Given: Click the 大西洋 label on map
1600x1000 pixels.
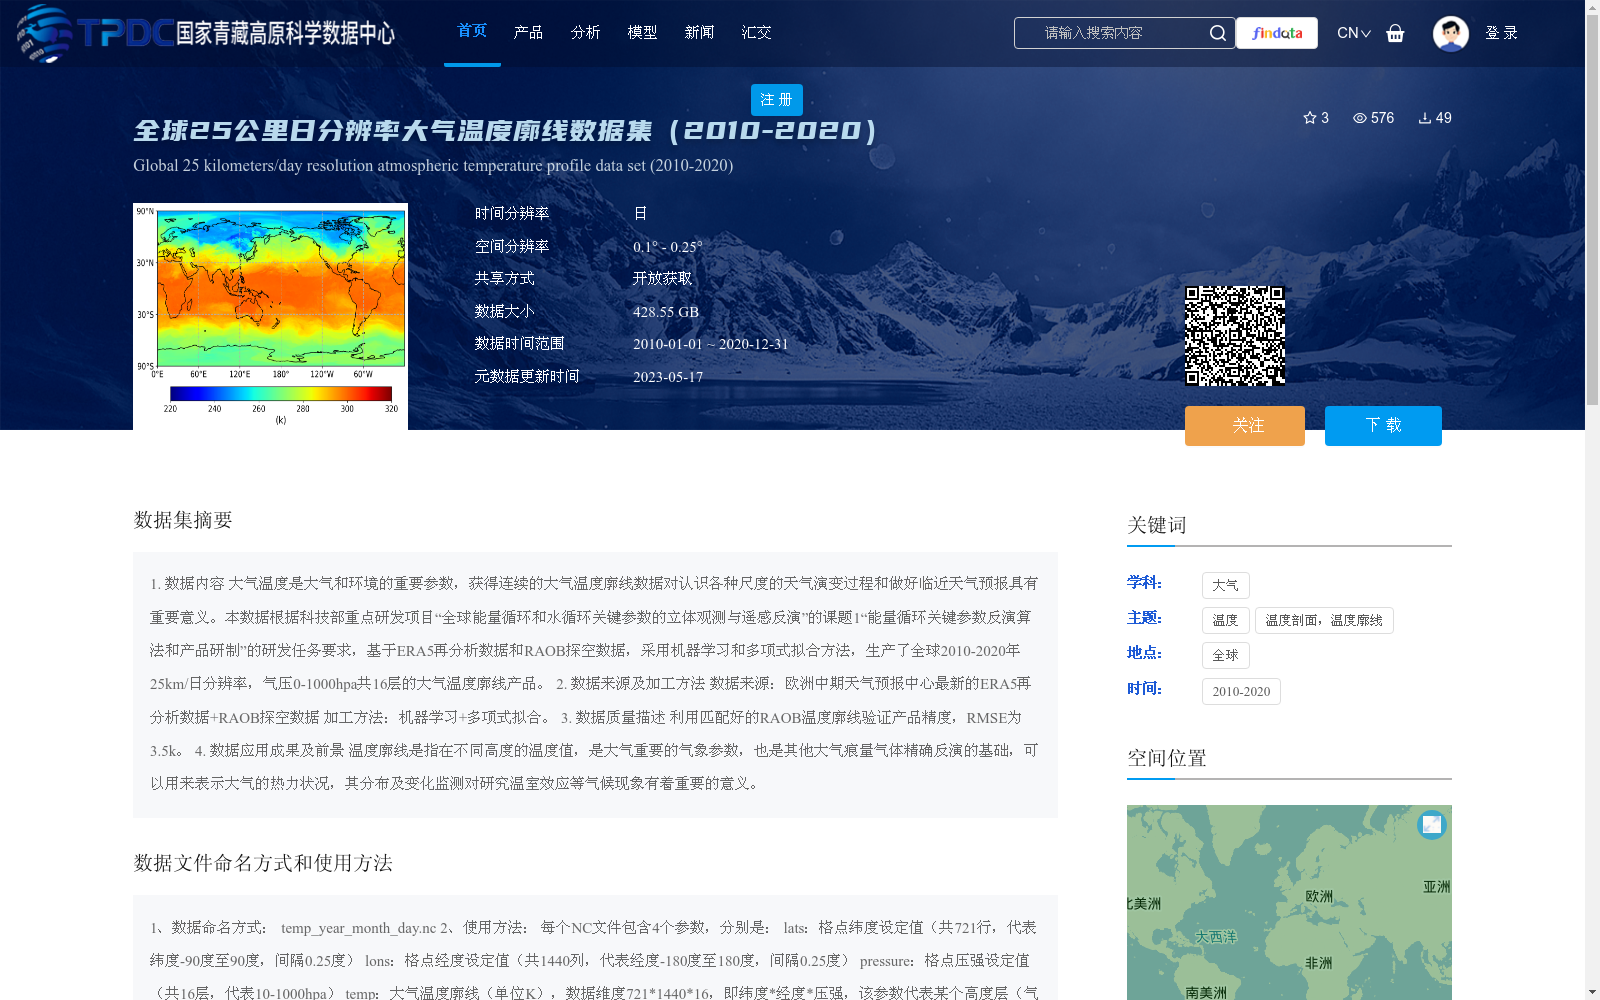Looking at the screenshot, I should [x=1216, y=937].
